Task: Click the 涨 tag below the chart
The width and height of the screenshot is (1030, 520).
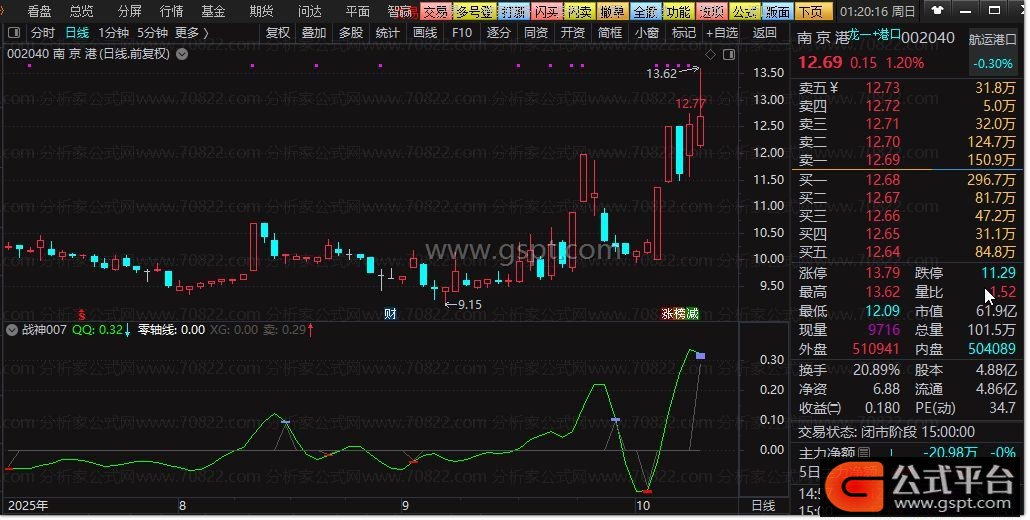Action: [667, 313]
